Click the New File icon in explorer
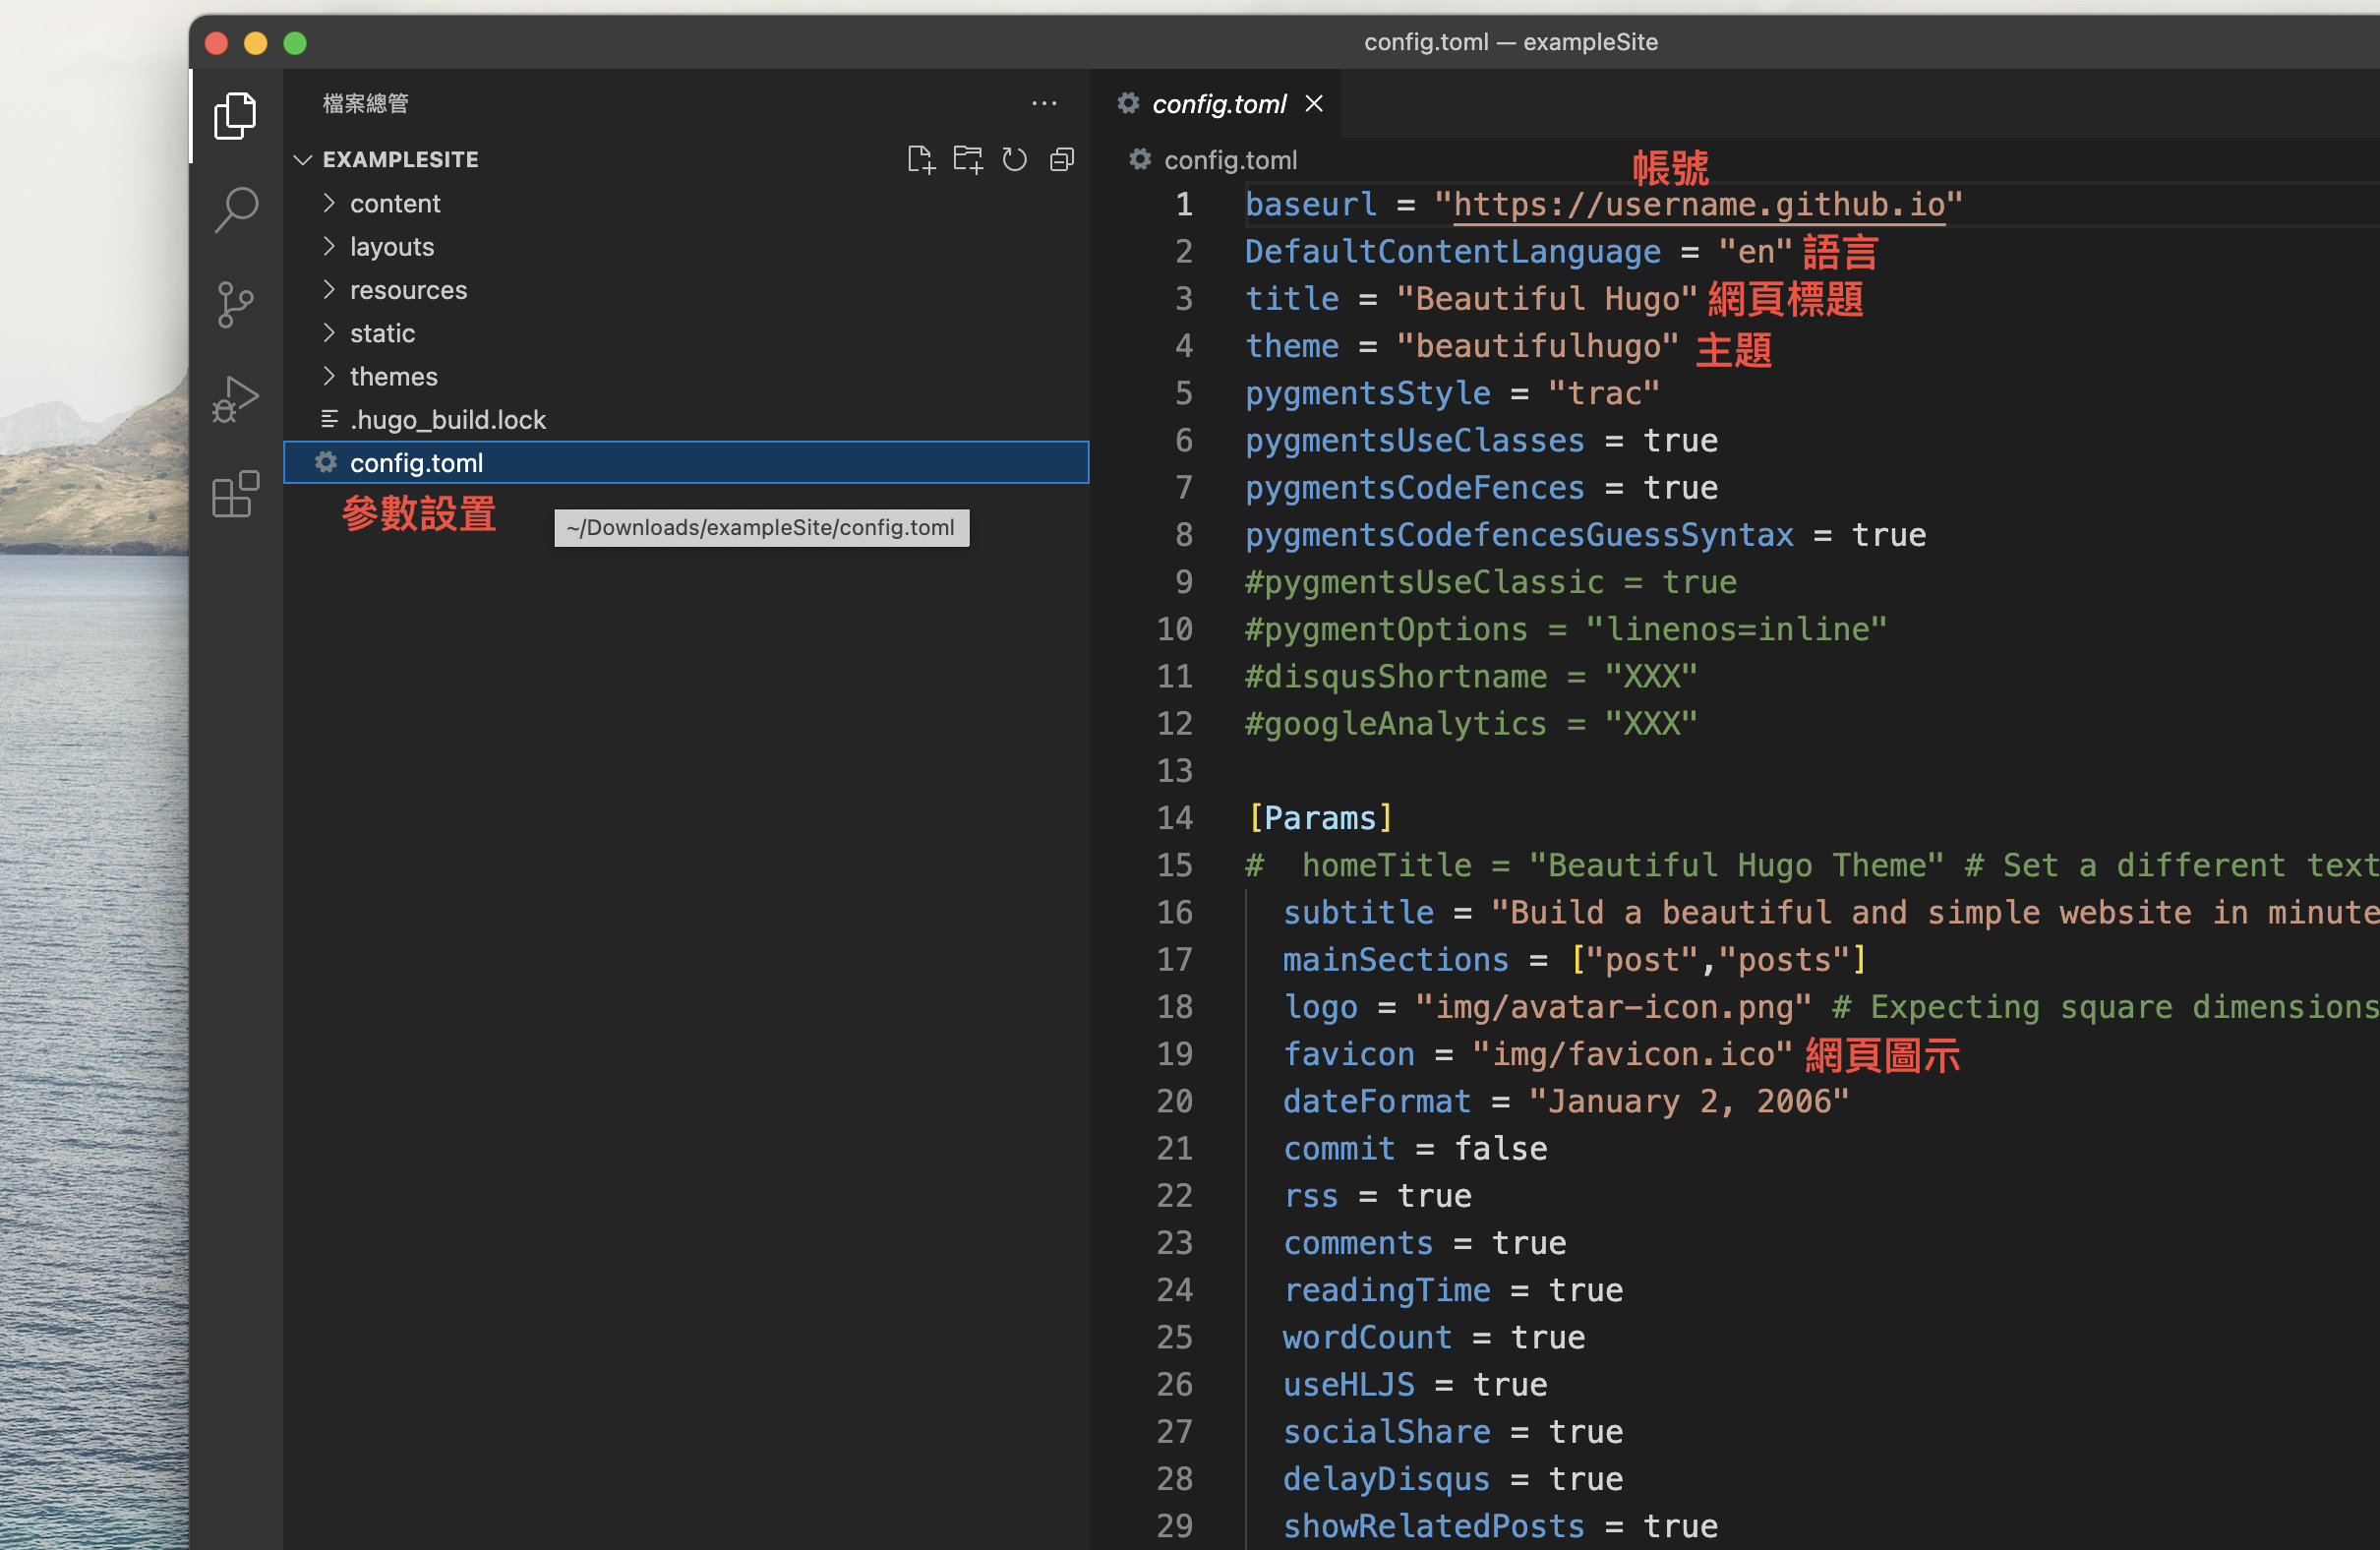The height and width of the screenshot is (1550, 2380). click(920, 160)
